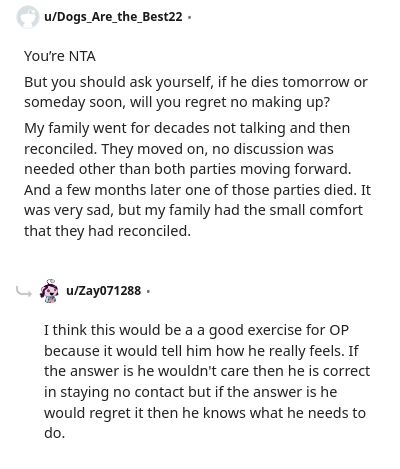
Task: Click the final word "do." in the reply
Action: pos(54,433)
